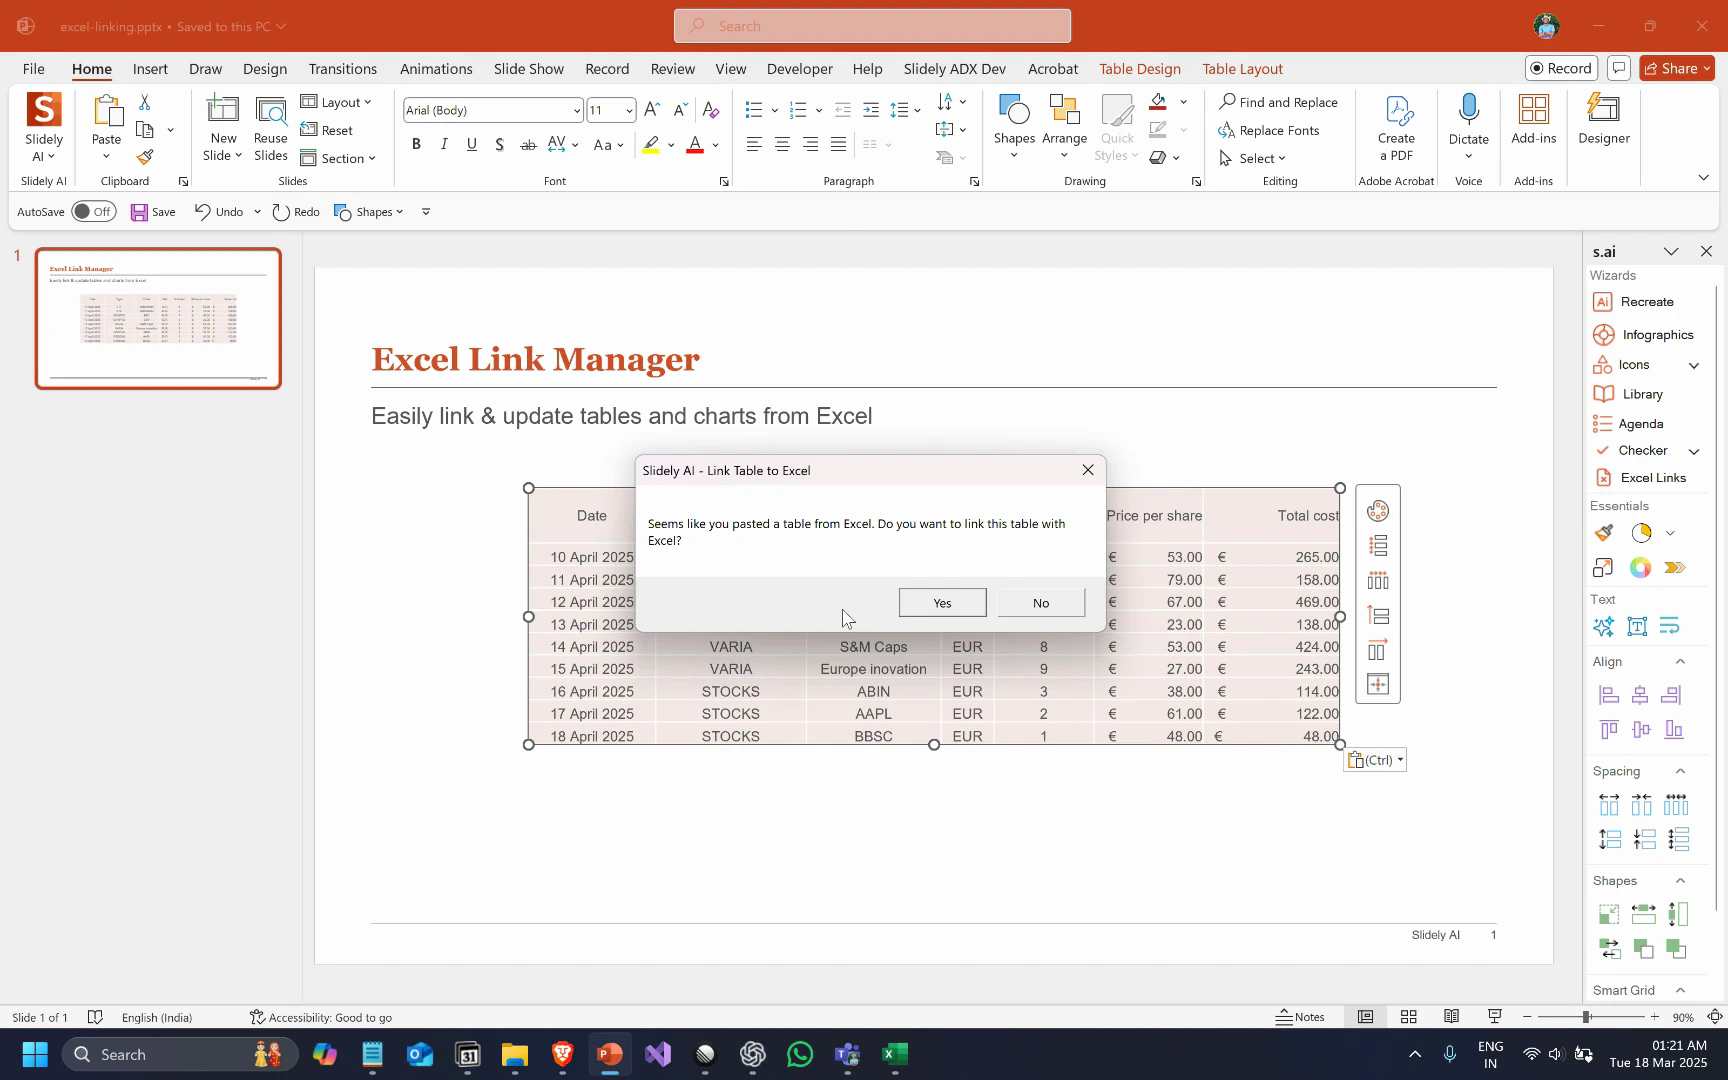Collapse the Align section in s.ai panel

[x=1680, y=661]
